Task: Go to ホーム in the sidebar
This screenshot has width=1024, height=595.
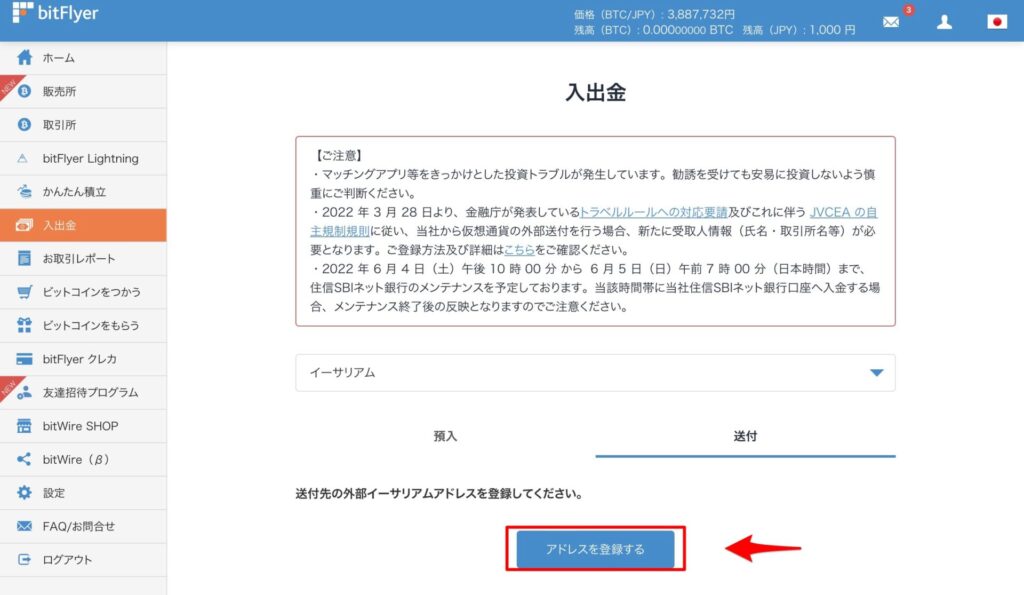Action: (83, 58)
